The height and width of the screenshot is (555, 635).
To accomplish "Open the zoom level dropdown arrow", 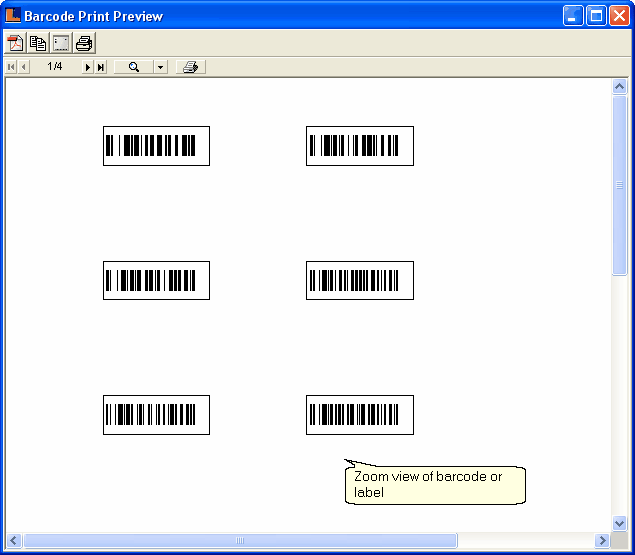I will [x=161, y=67].
